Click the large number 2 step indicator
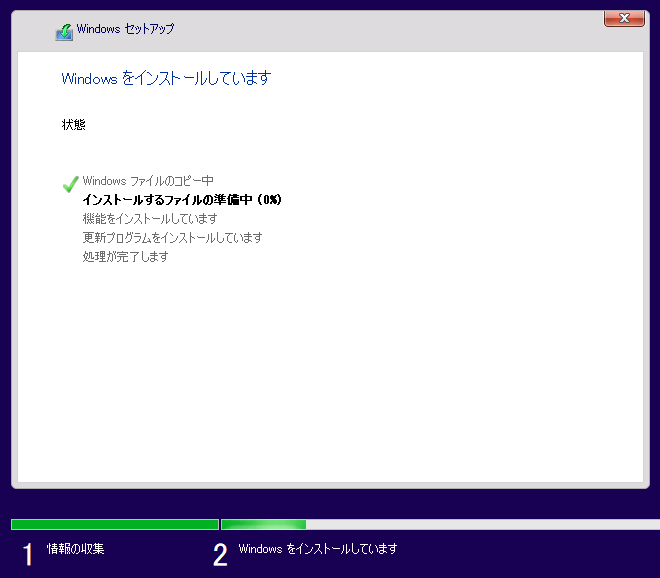 pyautogui.click(x=220, y=554)
